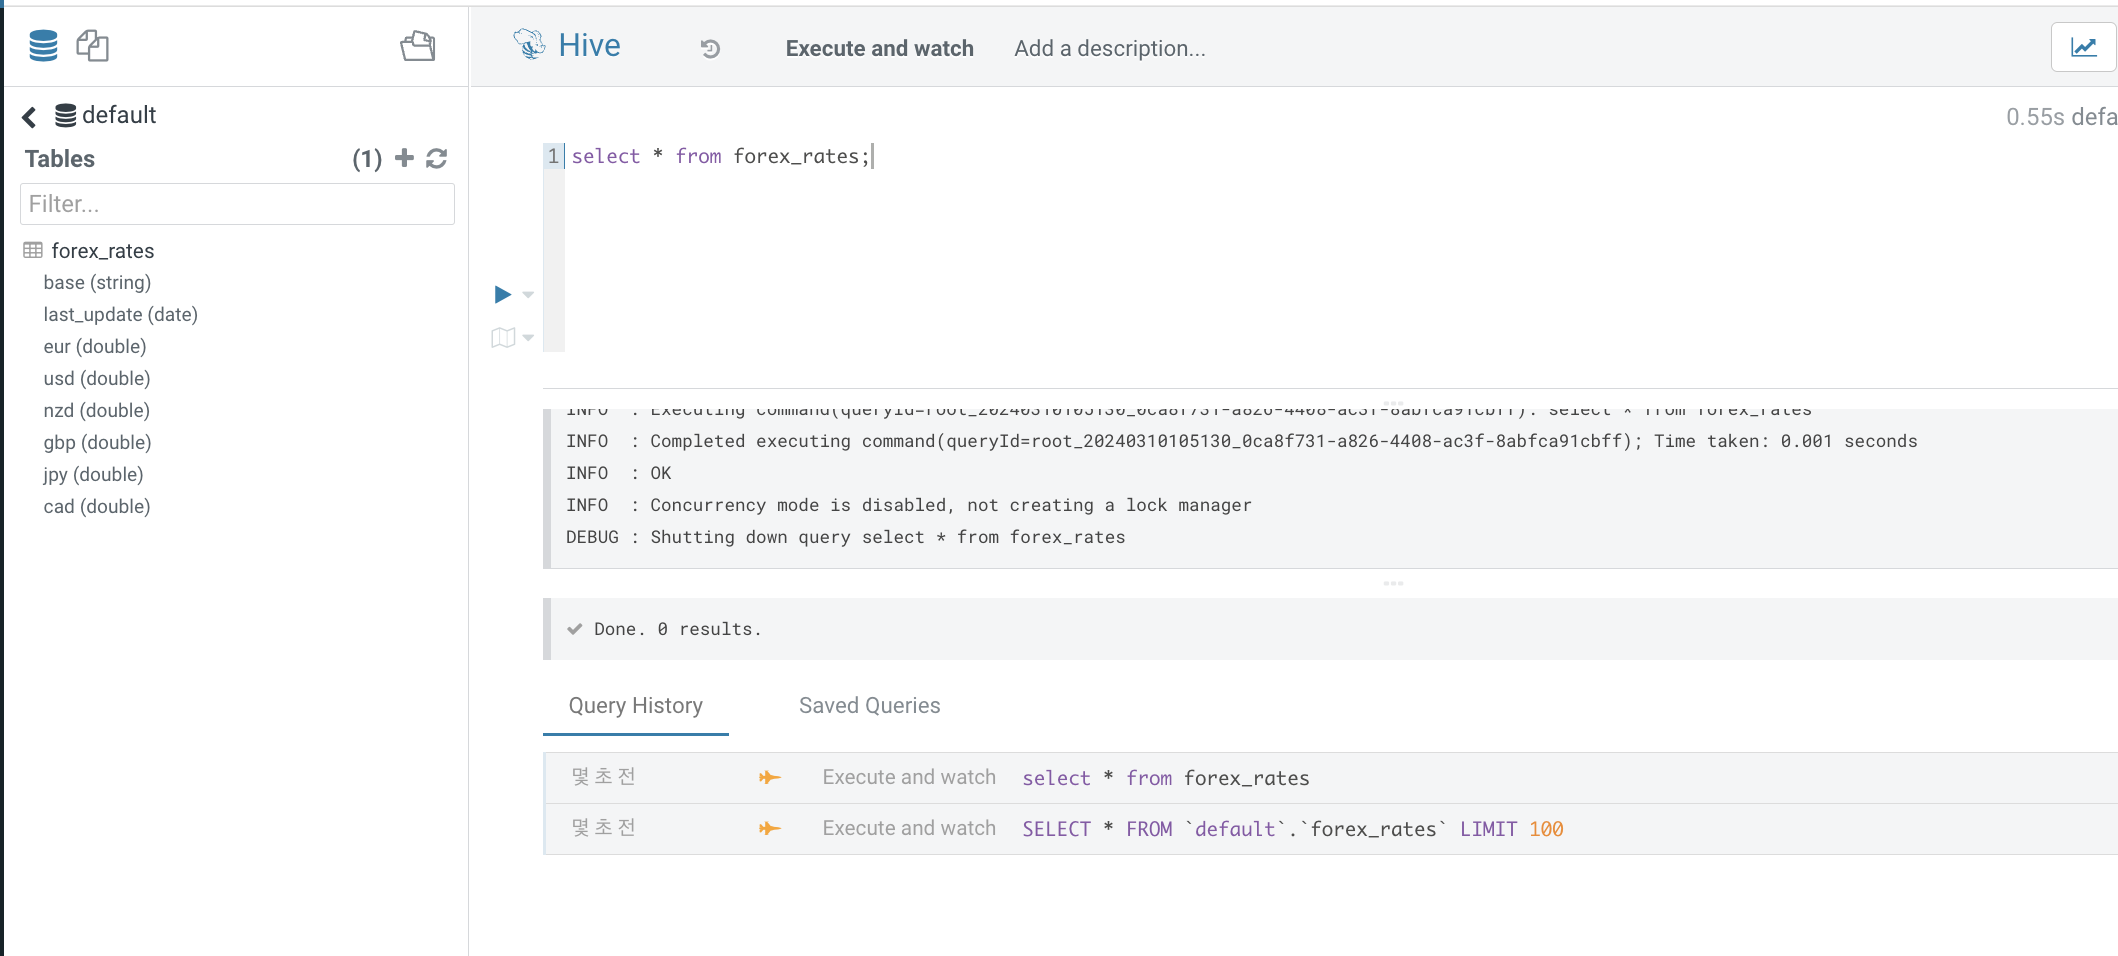Select the Query History tab
2118x956 pixels.
click(635, 706)
